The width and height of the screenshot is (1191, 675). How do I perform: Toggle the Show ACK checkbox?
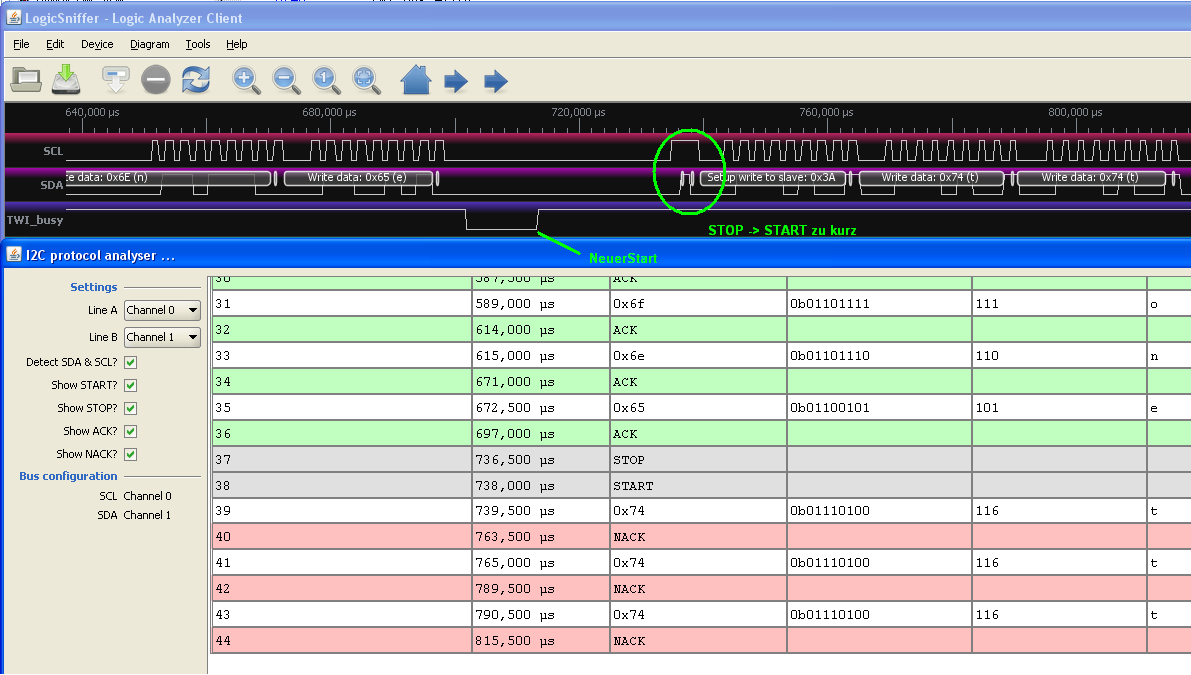[131, 431]
